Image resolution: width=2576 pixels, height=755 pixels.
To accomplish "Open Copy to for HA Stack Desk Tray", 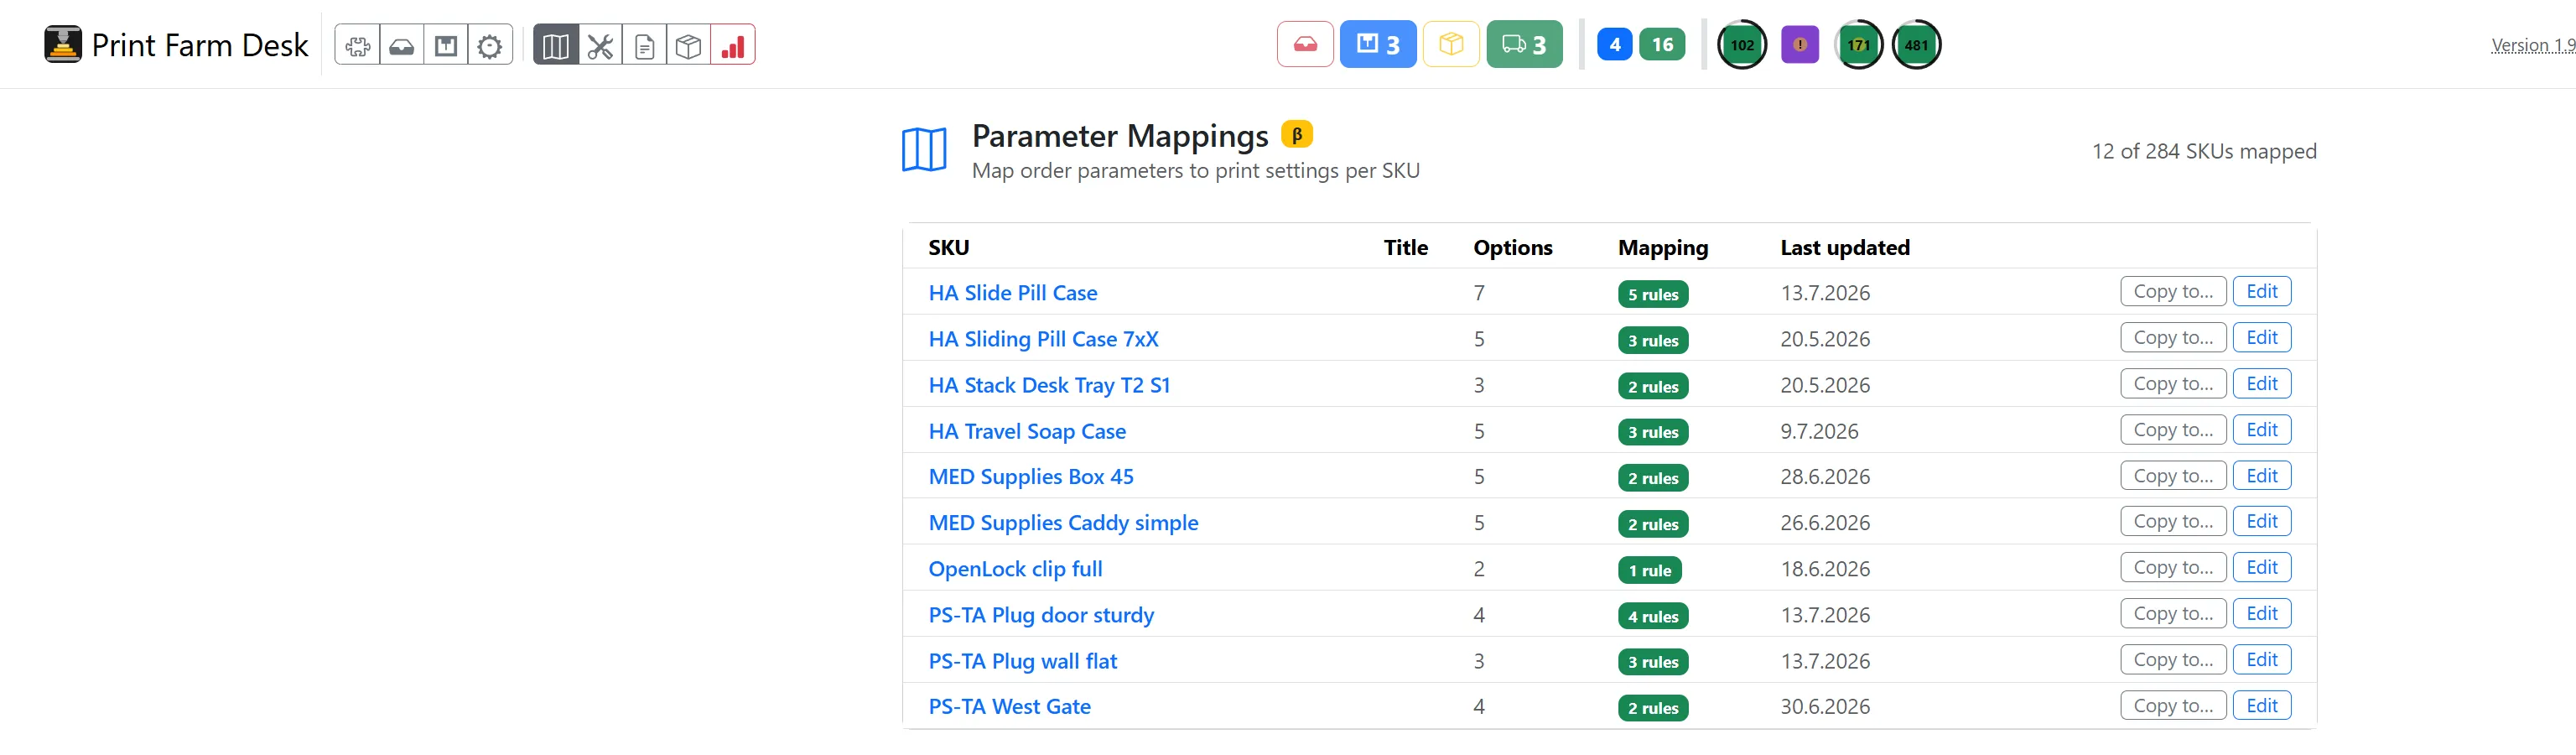I will click(x=2173, y=383).
